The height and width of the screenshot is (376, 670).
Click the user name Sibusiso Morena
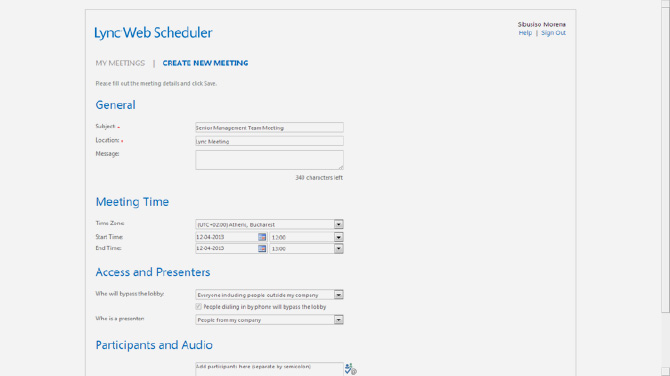click(541, 24)
